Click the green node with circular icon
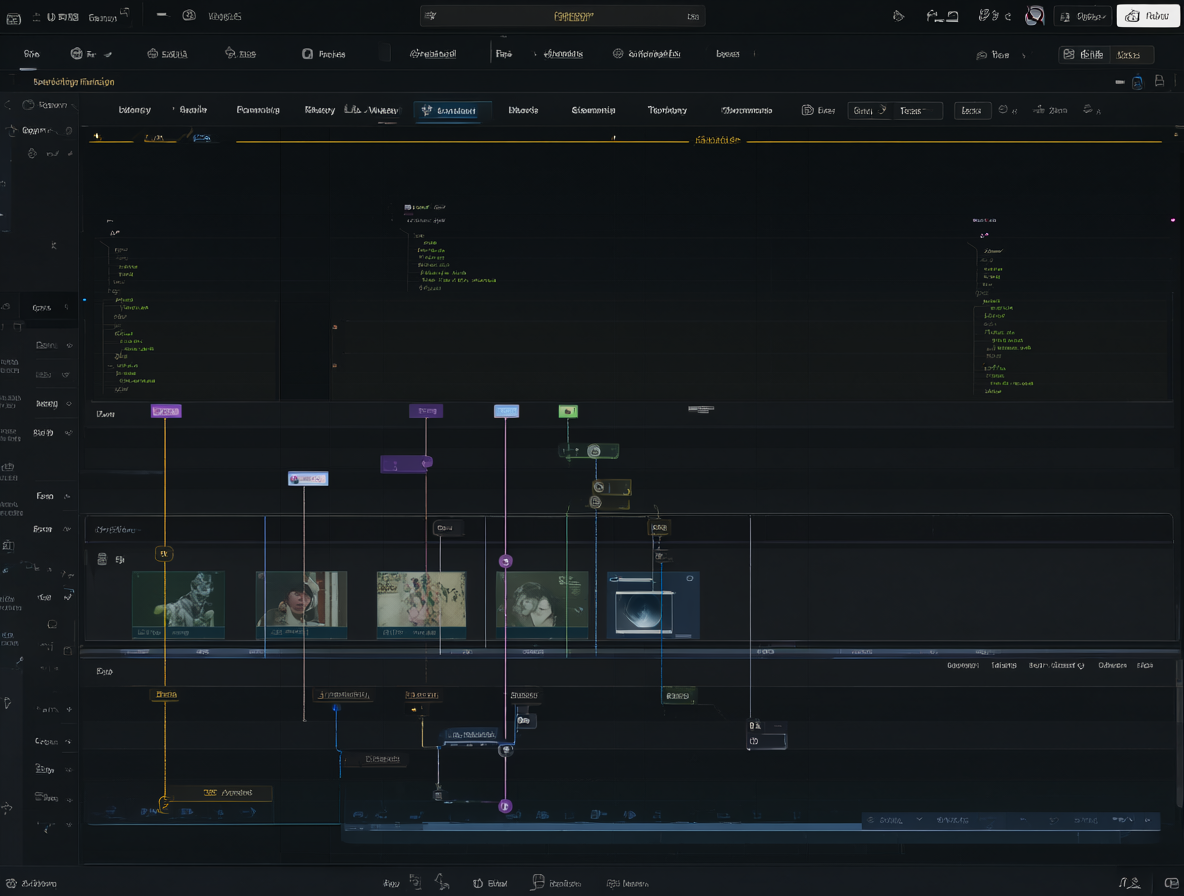Viewport: 1184px width, 896px height. tap(589, 451)
